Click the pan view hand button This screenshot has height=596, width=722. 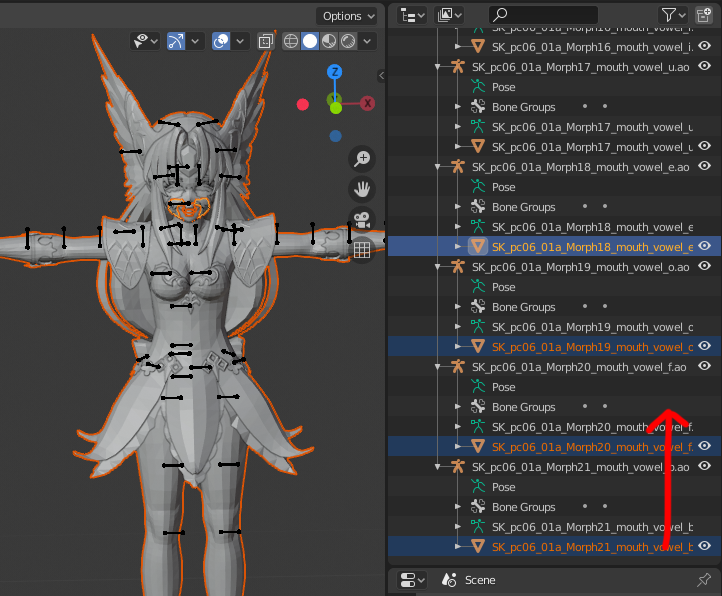(x=362, y=189)
